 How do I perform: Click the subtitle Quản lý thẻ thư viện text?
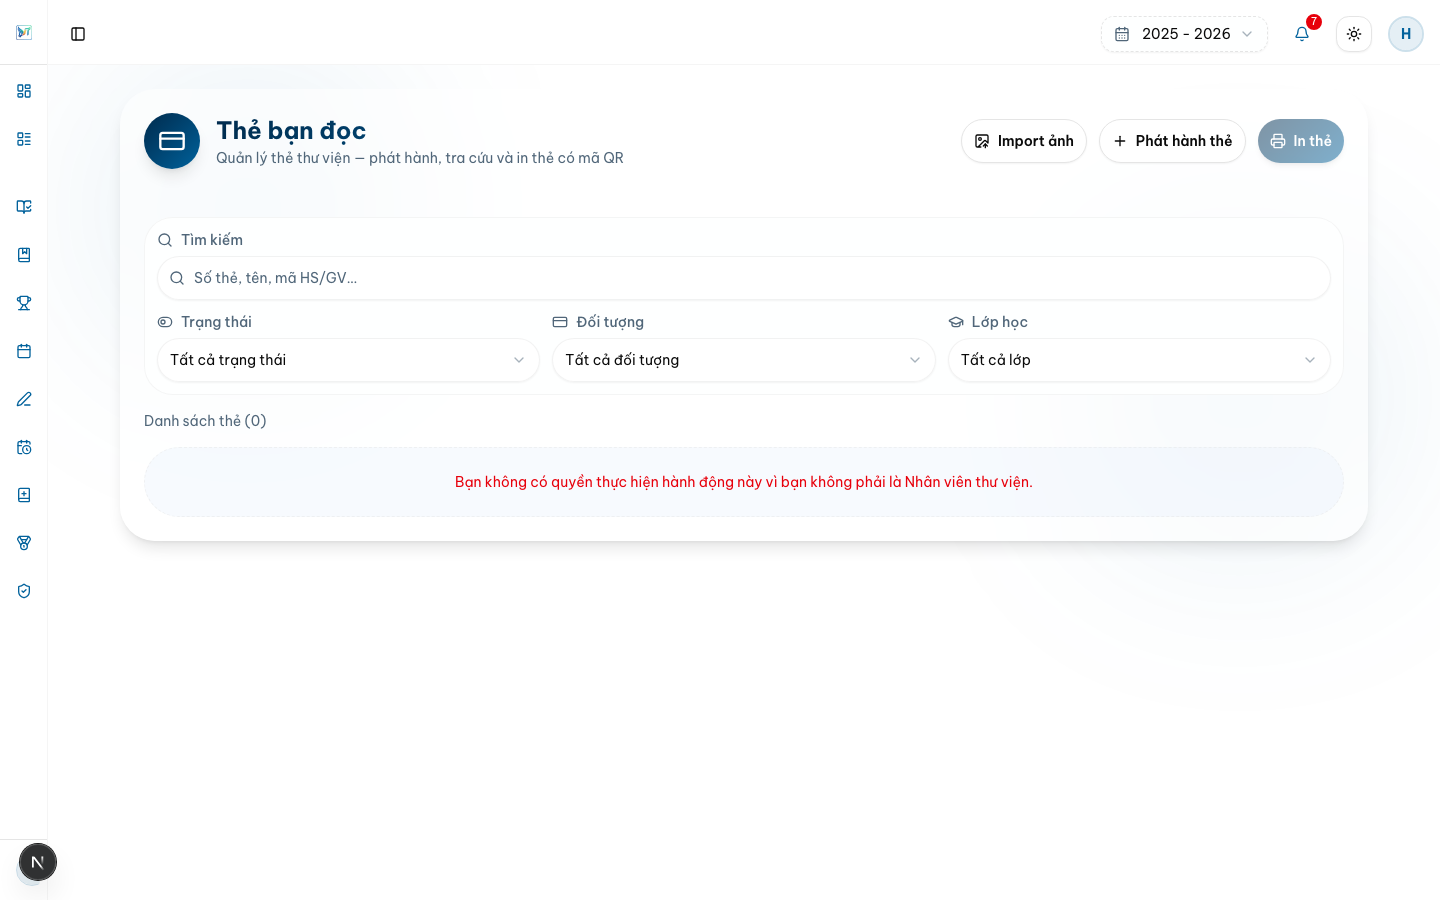pyautogui.click(x=420, y=158)
